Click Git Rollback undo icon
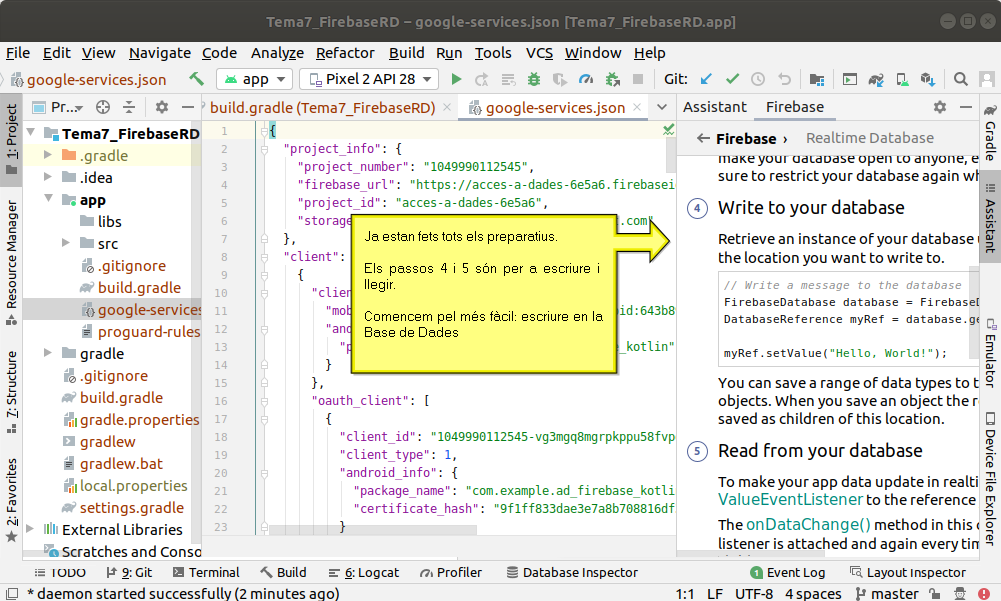Screen dimensions: 1001x601 point(784,79)
